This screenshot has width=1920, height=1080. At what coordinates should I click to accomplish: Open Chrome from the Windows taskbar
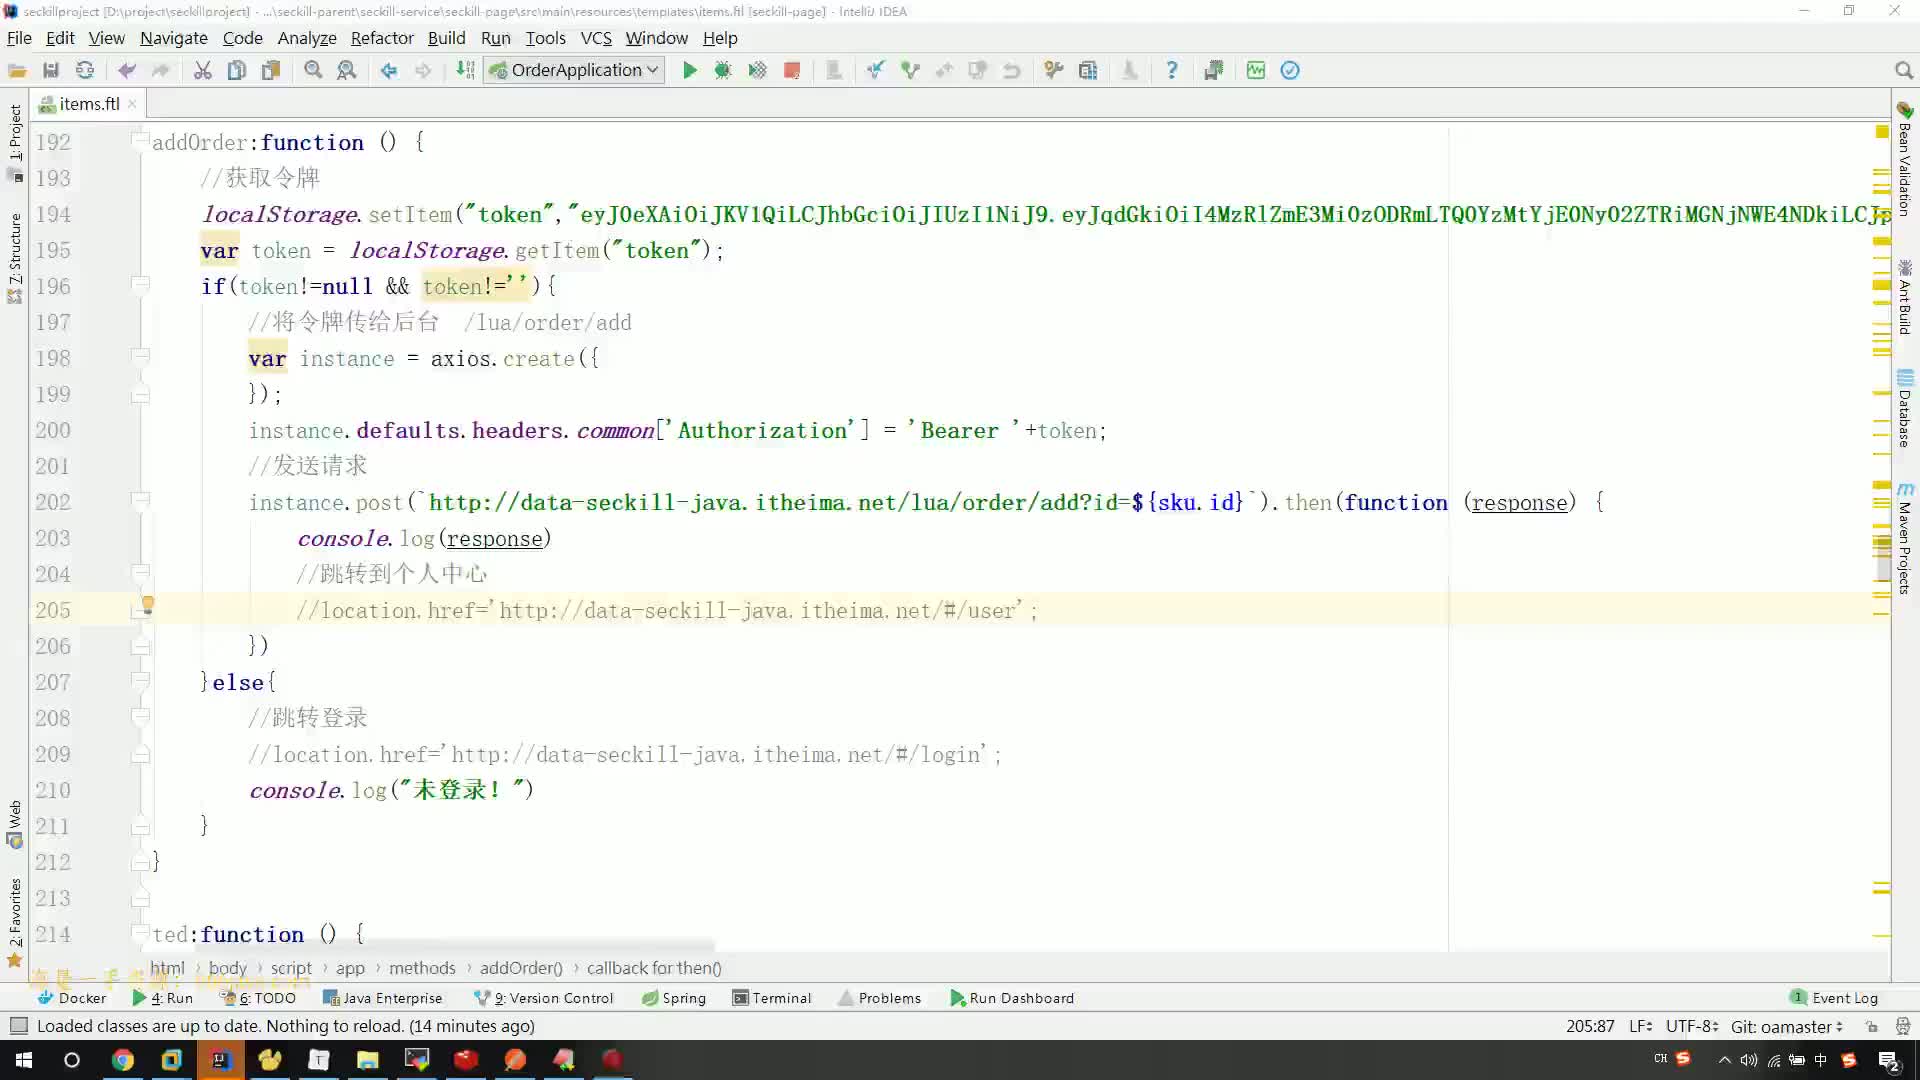point(122,1060)
